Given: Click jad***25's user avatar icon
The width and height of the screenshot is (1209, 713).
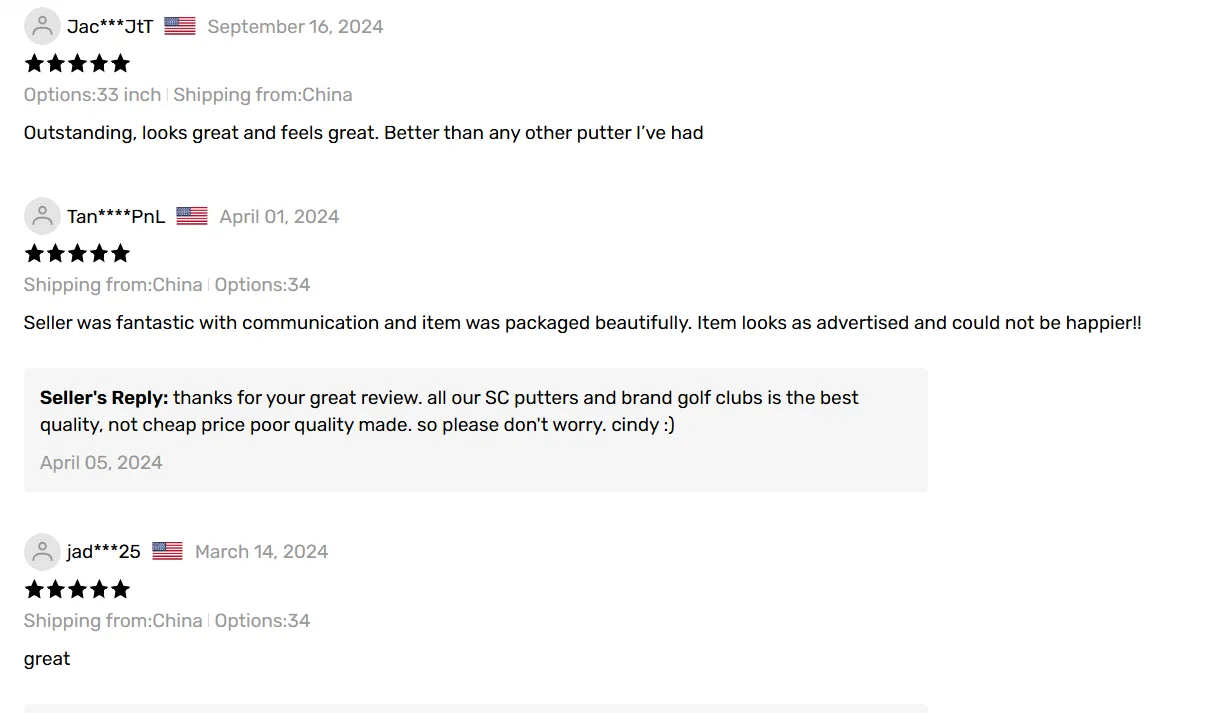Looking at the screenshot, I should 42,551.
